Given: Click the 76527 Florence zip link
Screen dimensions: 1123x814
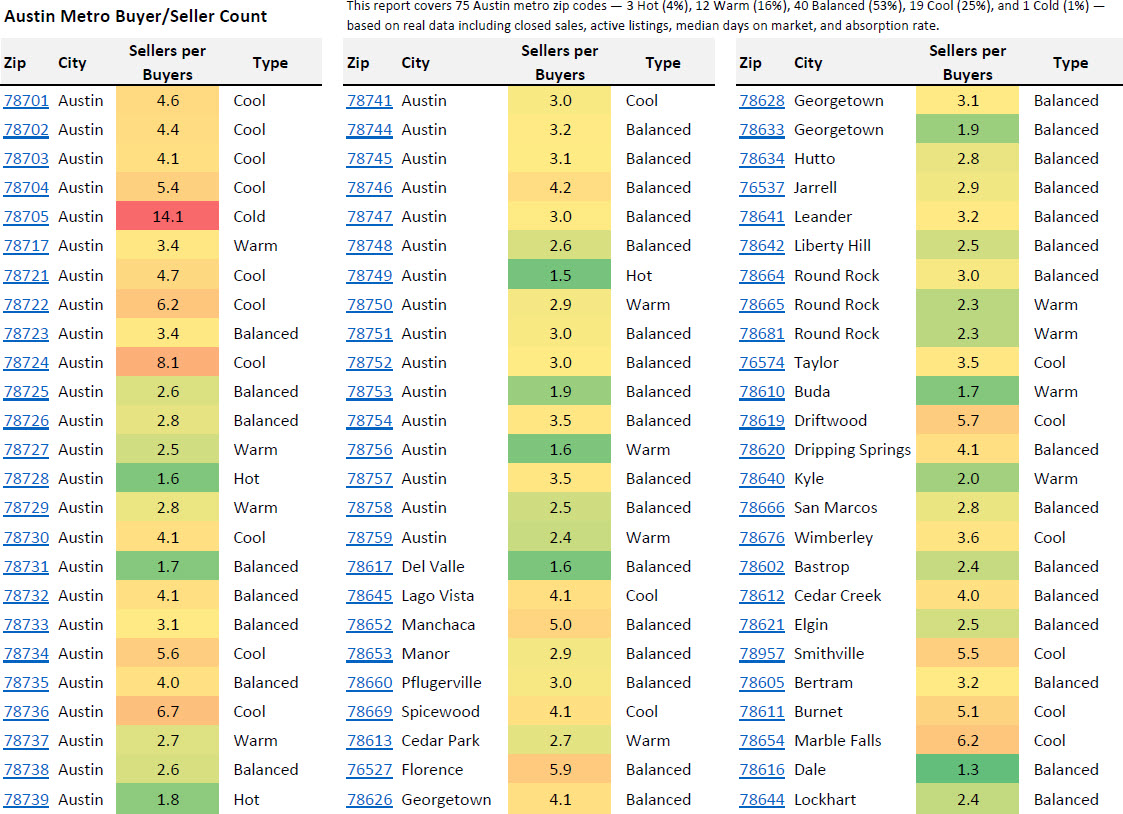Looking at the screenshot, I should tap(369, 770).
